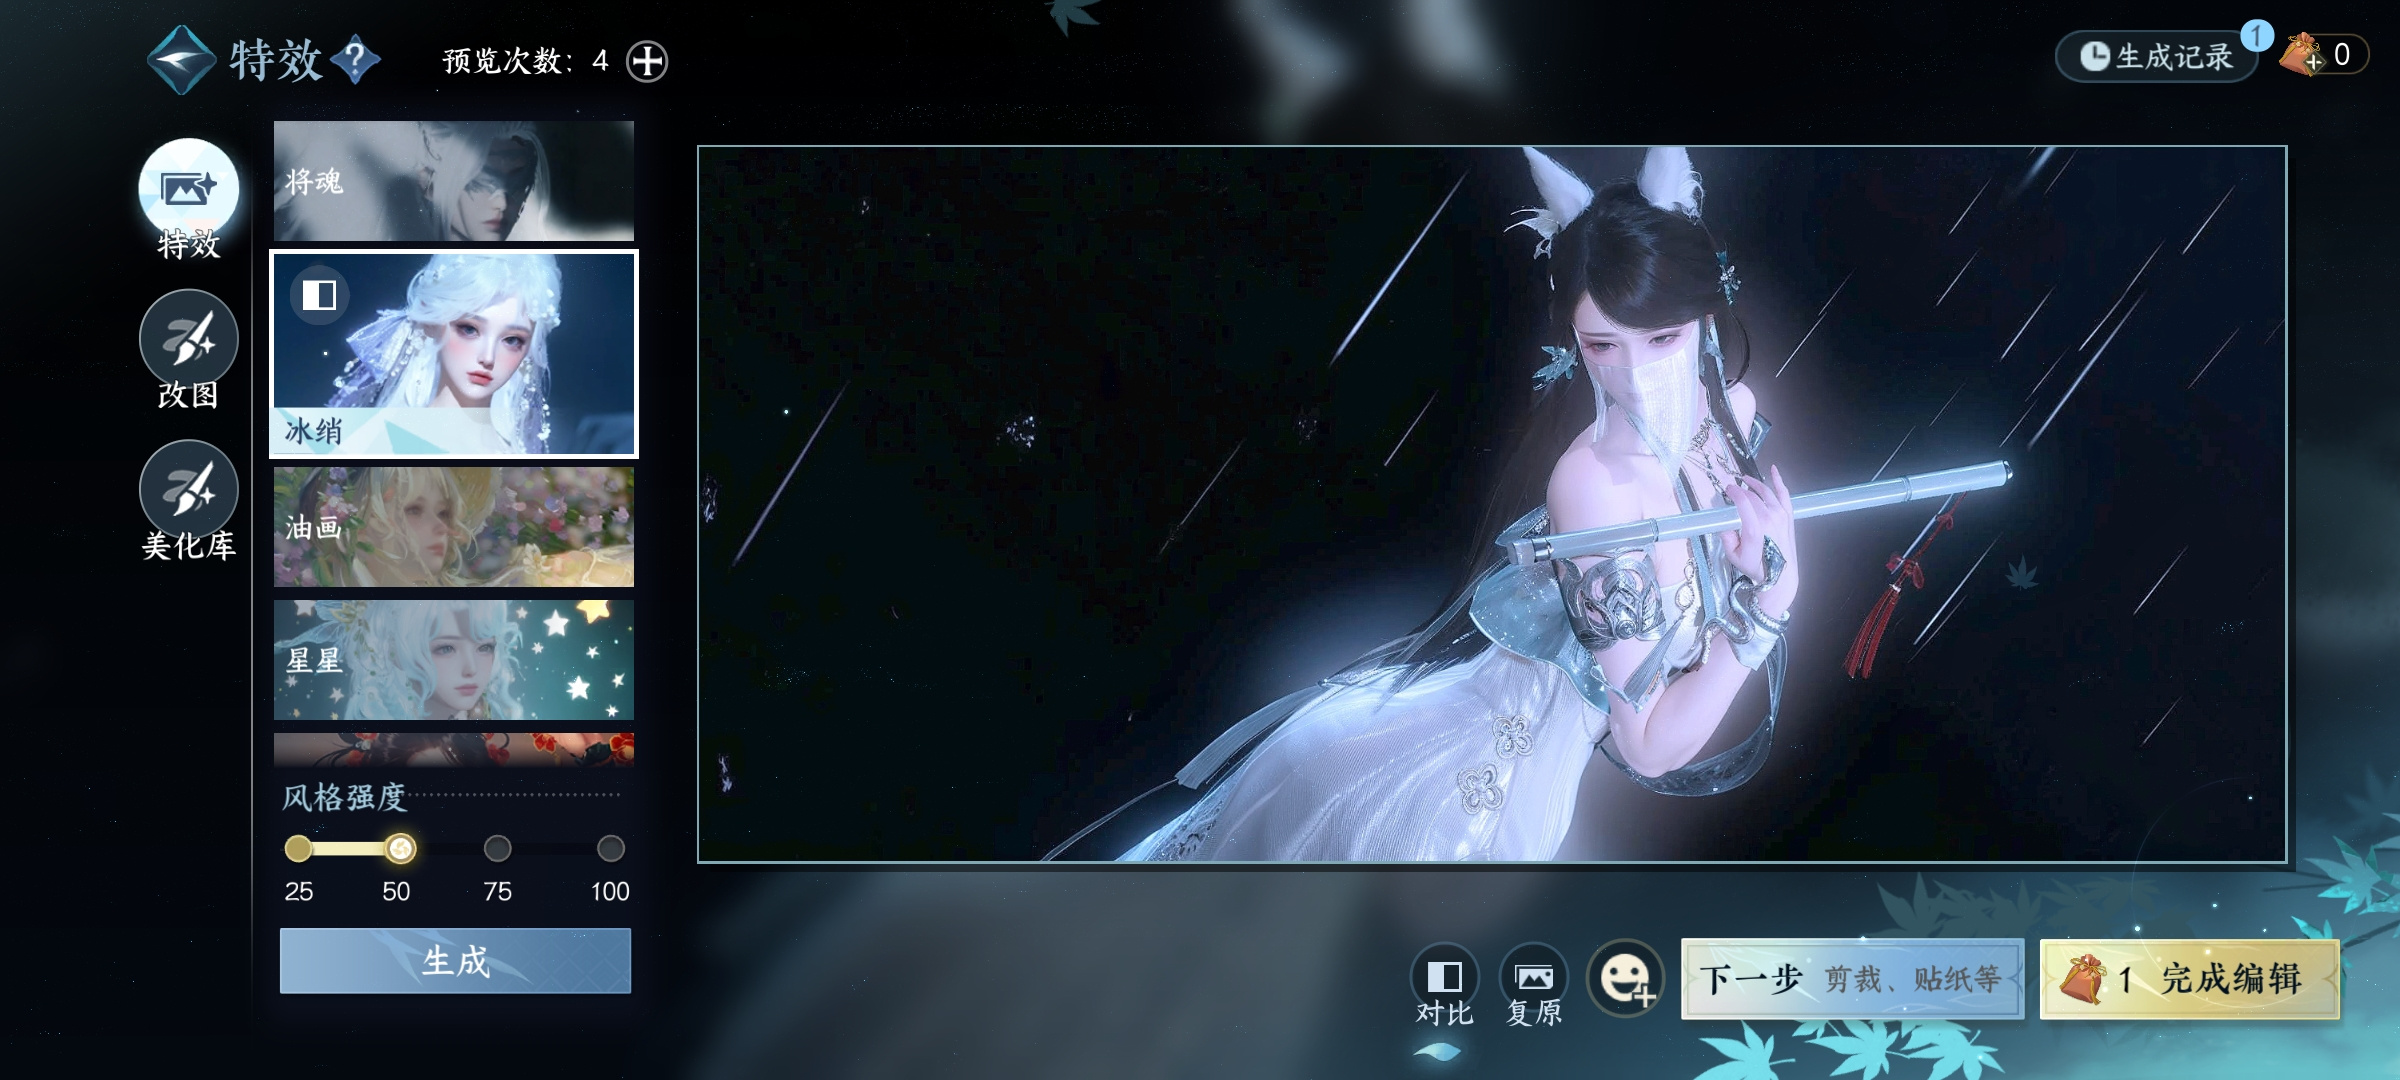This screenshot has height=1080, width=2400.
Task: Click the main preview image
Action: click(x=1492, y=504)
